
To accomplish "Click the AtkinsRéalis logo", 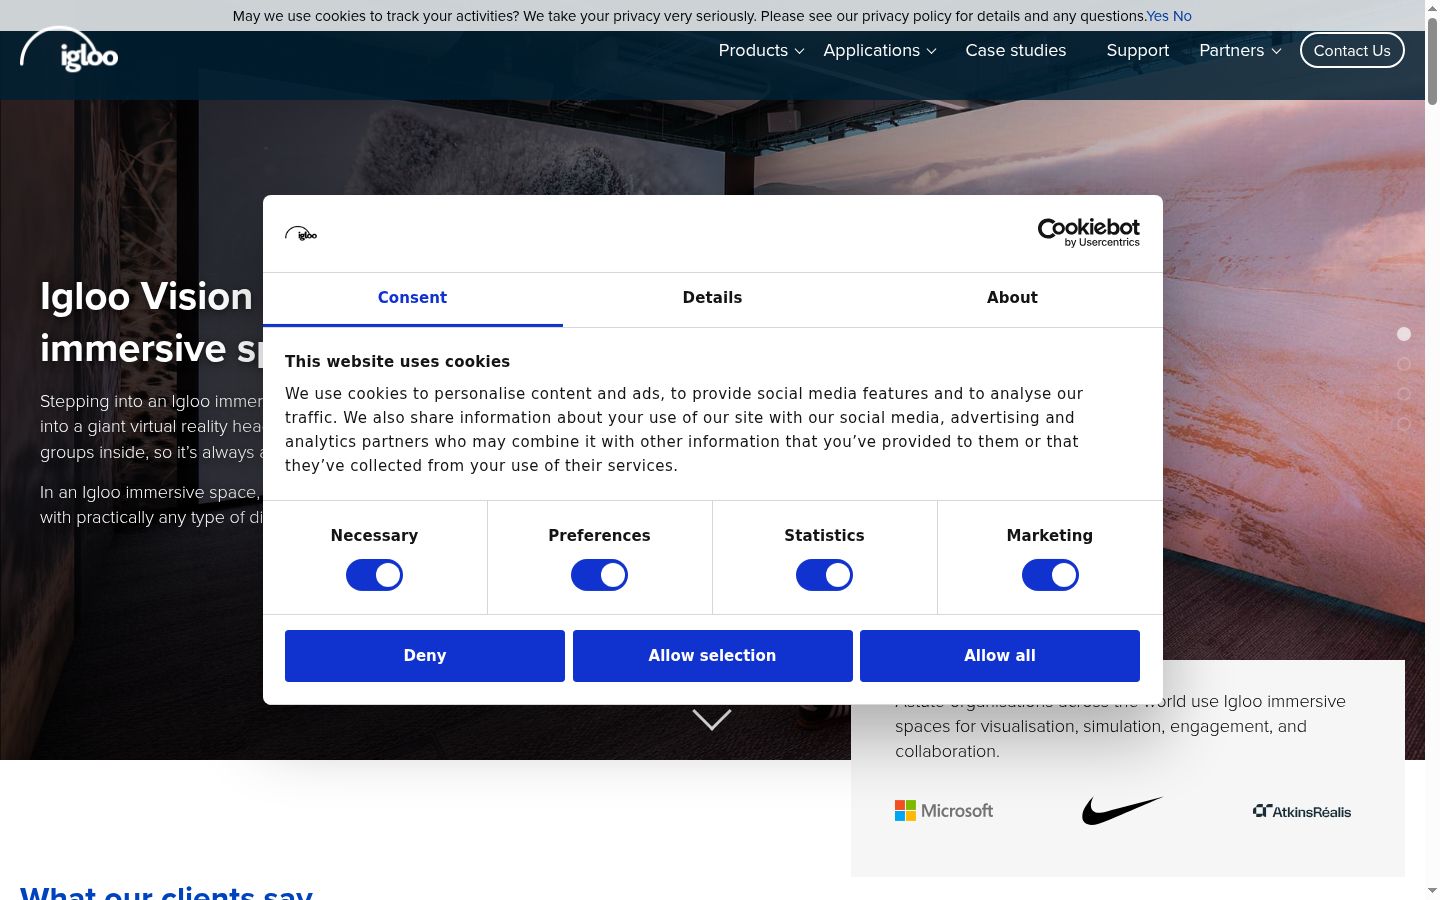I will click(x=1301, y=811).
